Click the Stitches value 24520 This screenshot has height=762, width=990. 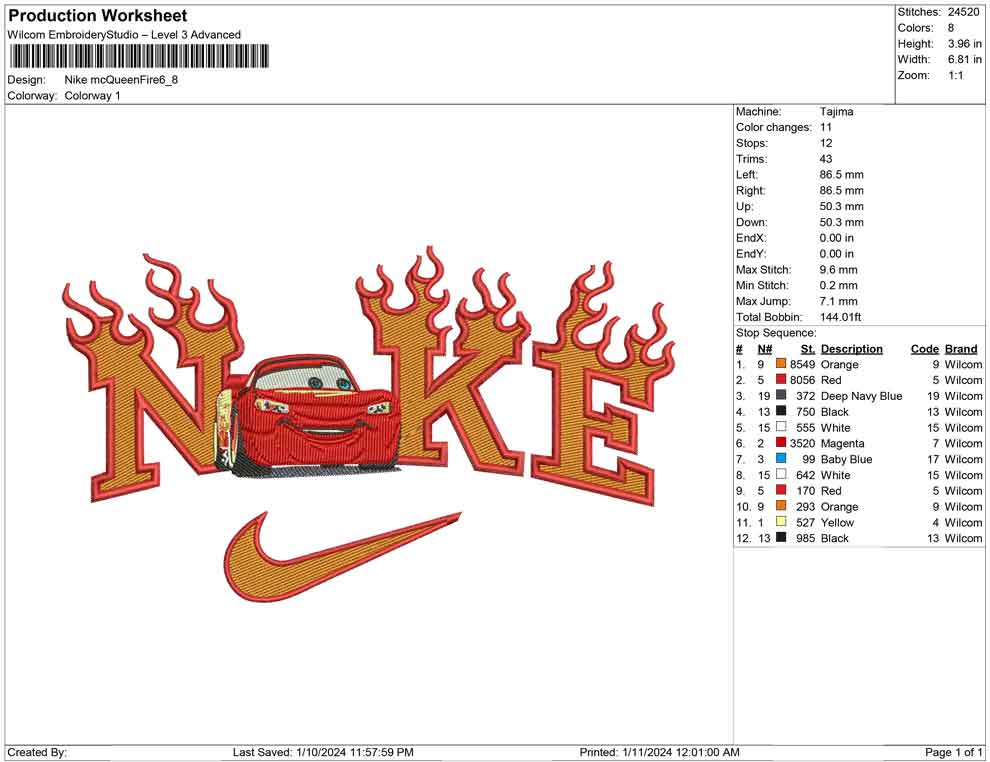pyautogui.click(x=963, y=12)
